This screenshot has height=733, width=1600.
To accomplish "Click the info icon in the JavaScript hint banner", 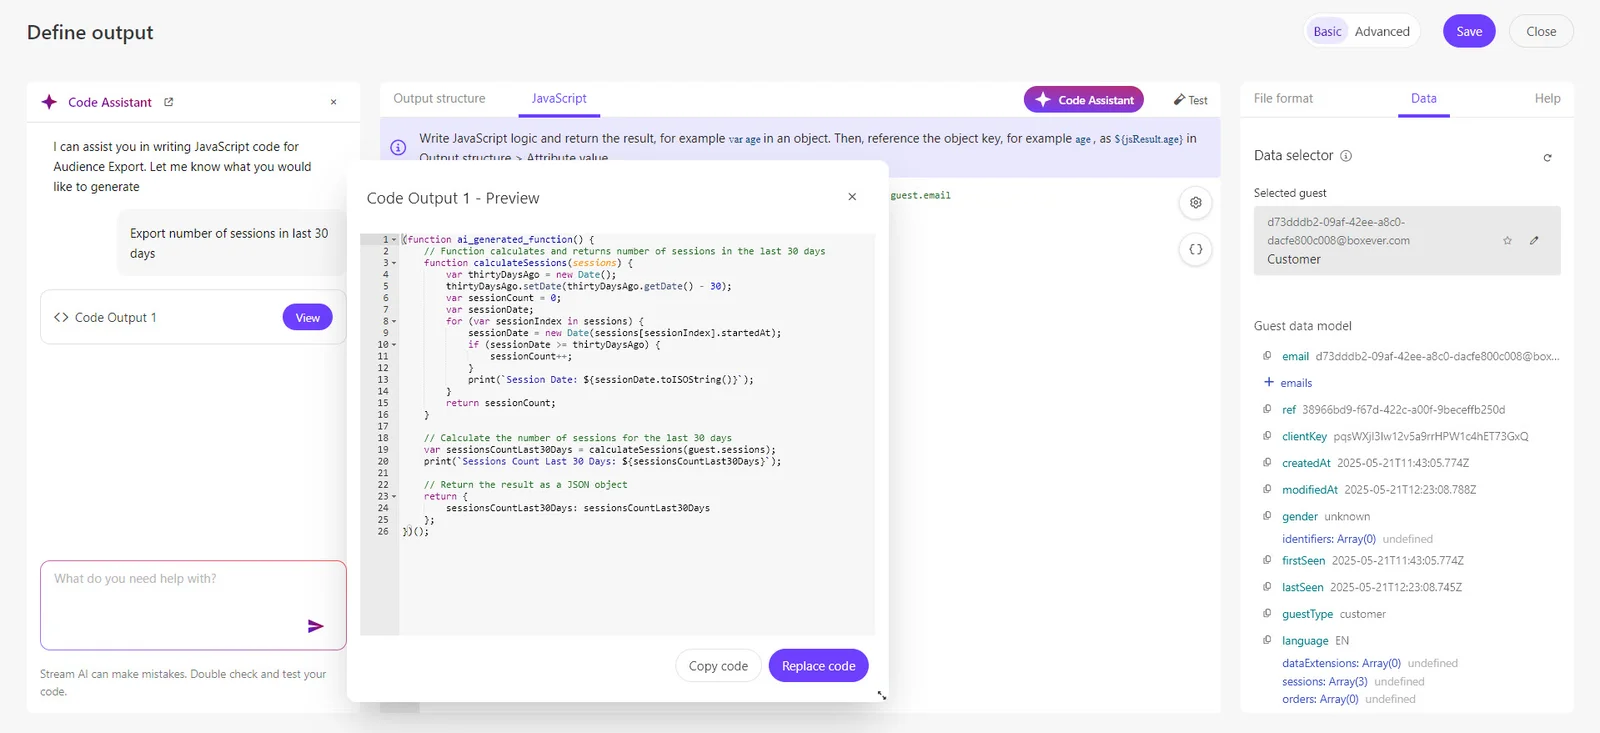I will click(x=398, y=148).
